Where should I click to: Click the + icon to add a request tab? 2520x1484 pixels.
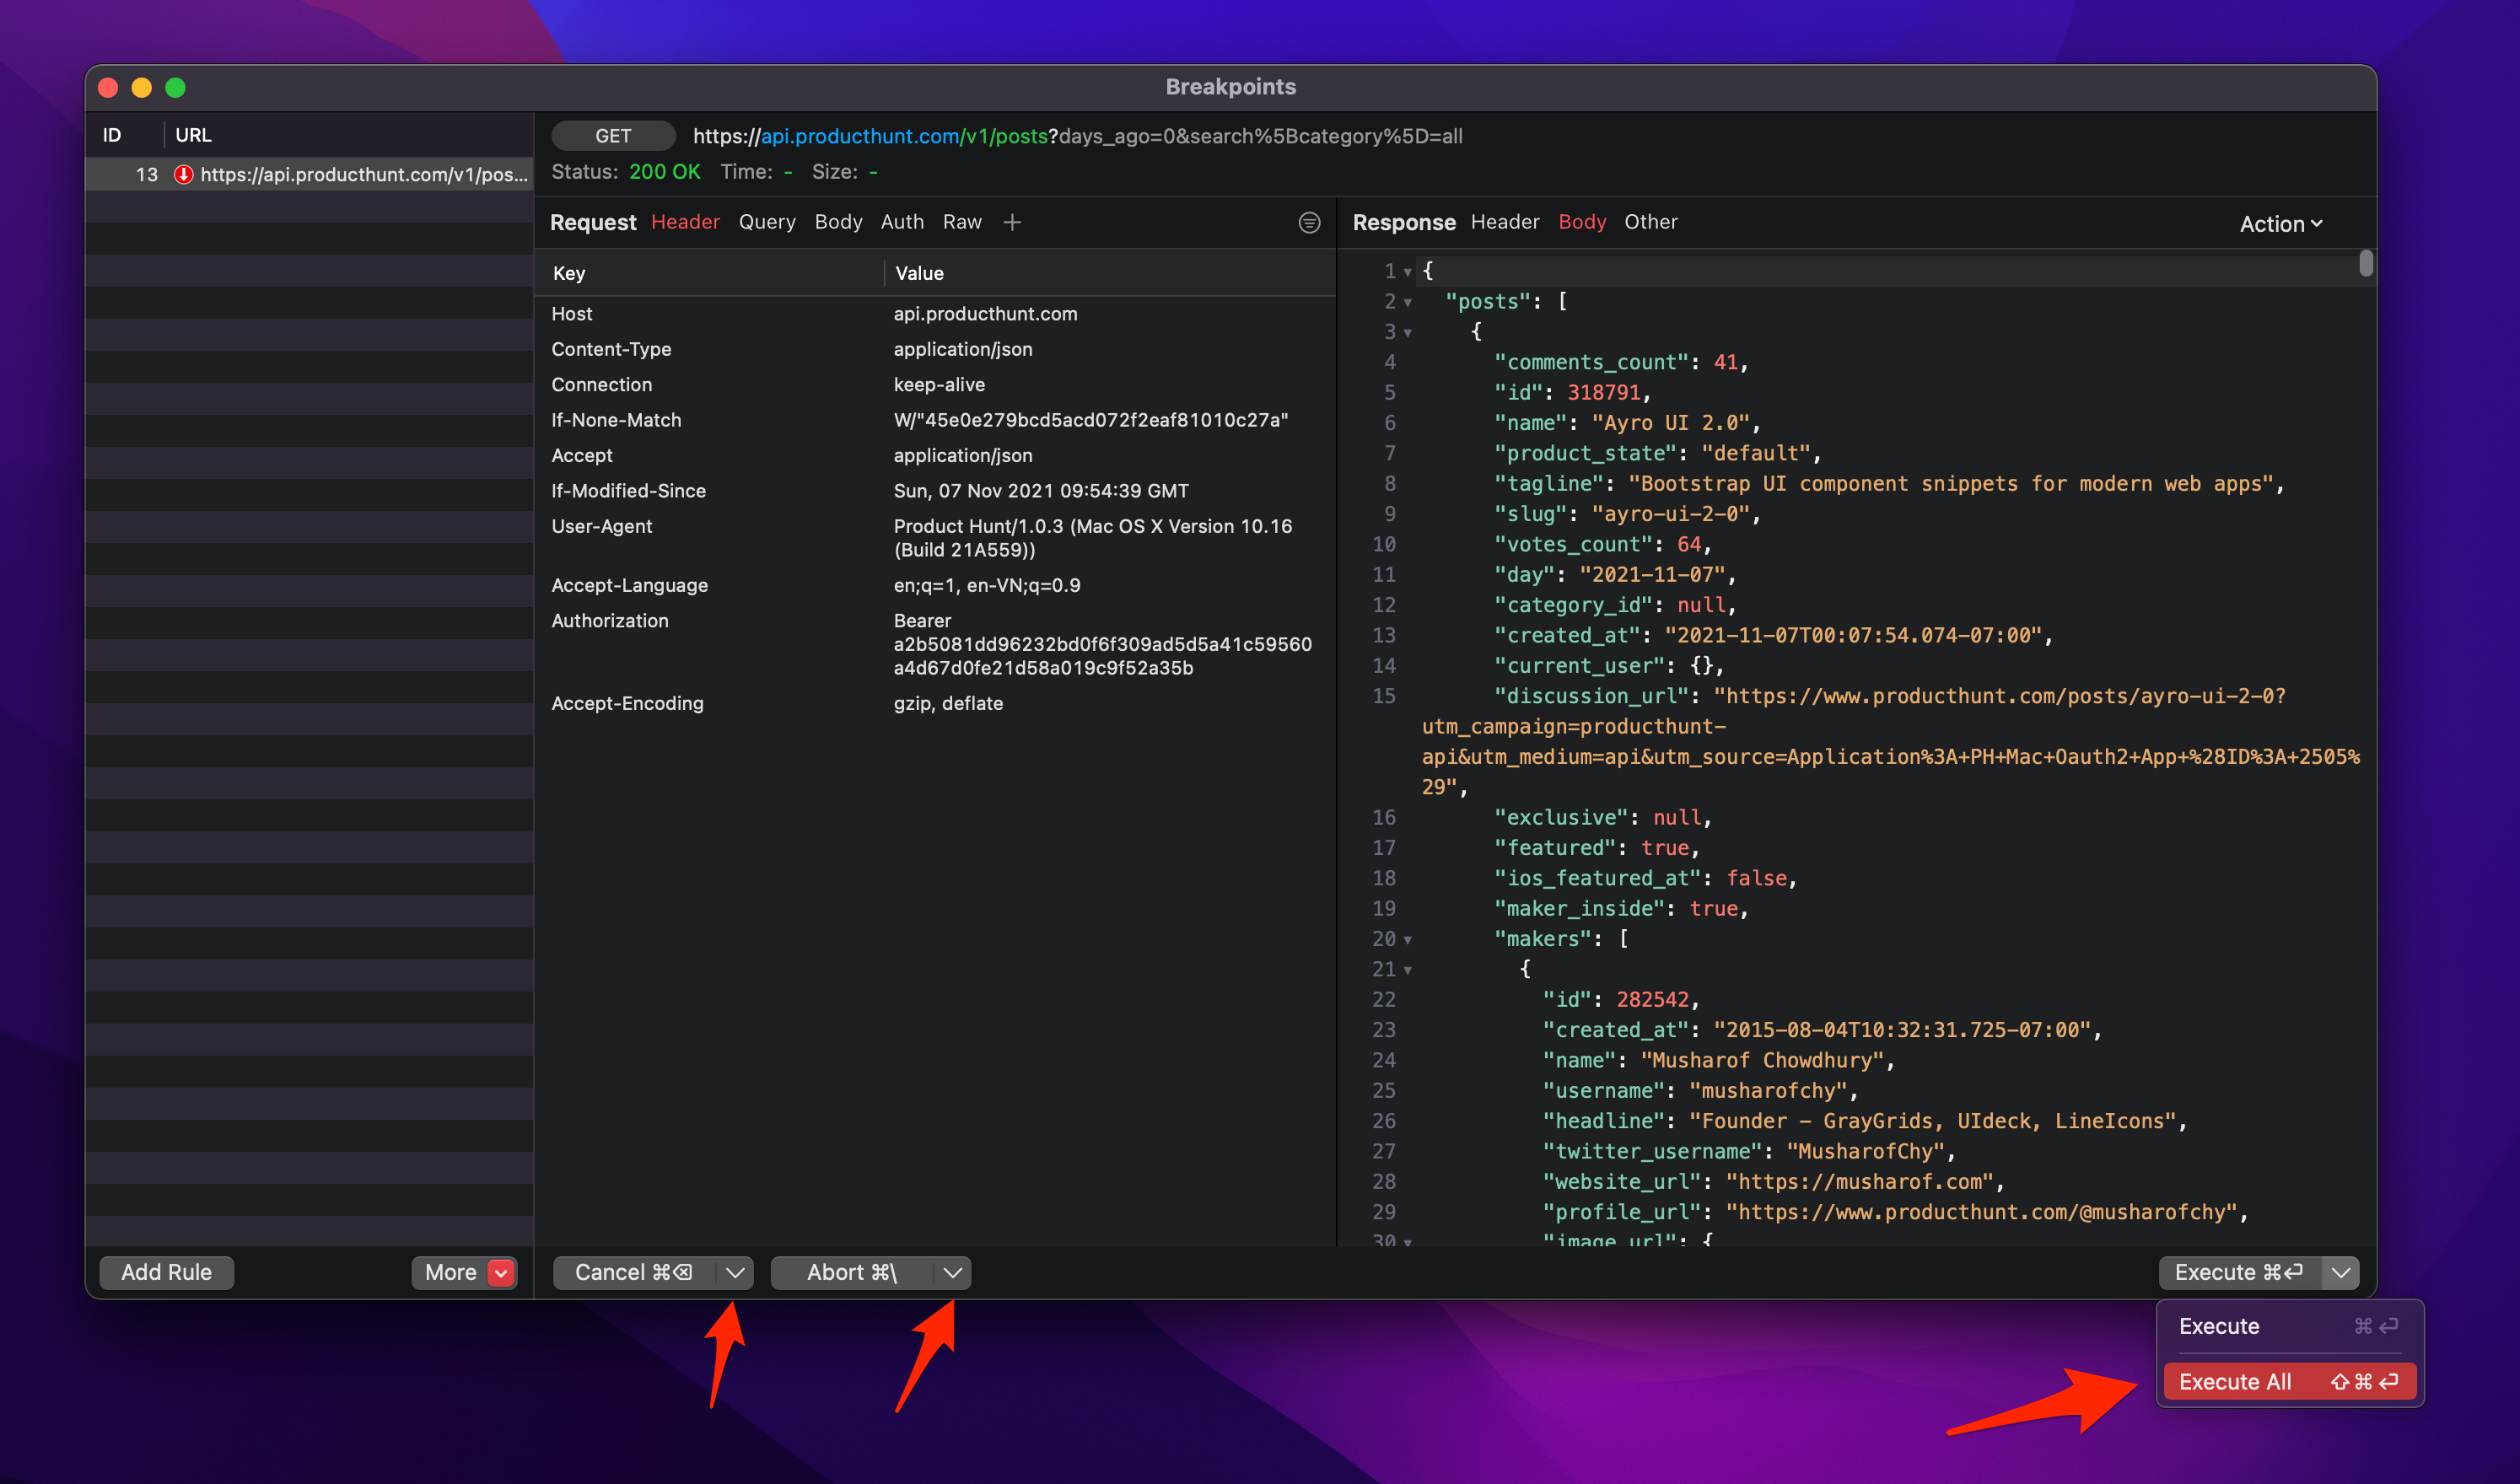1012,222
